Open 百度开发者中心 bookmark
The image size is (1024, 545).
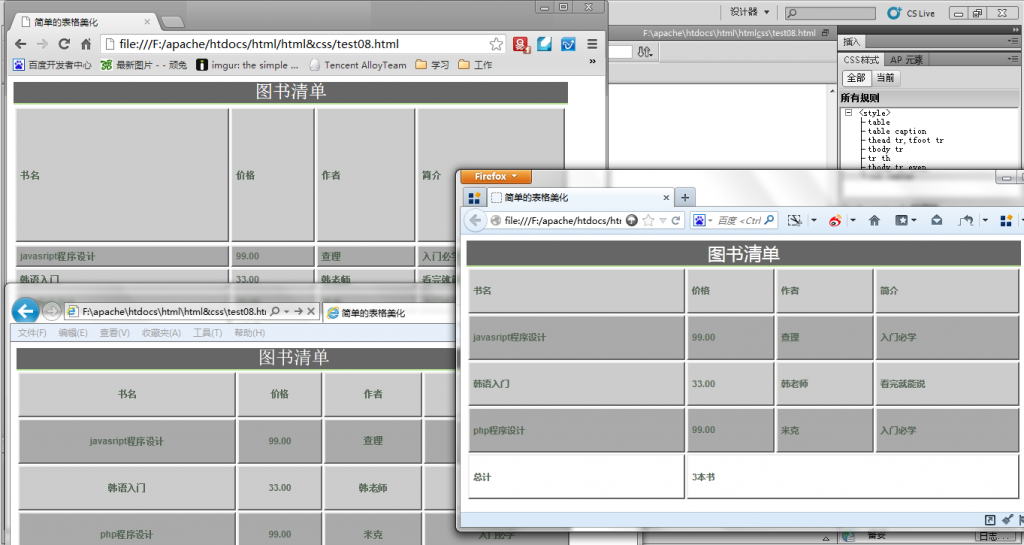pos(53,65)
